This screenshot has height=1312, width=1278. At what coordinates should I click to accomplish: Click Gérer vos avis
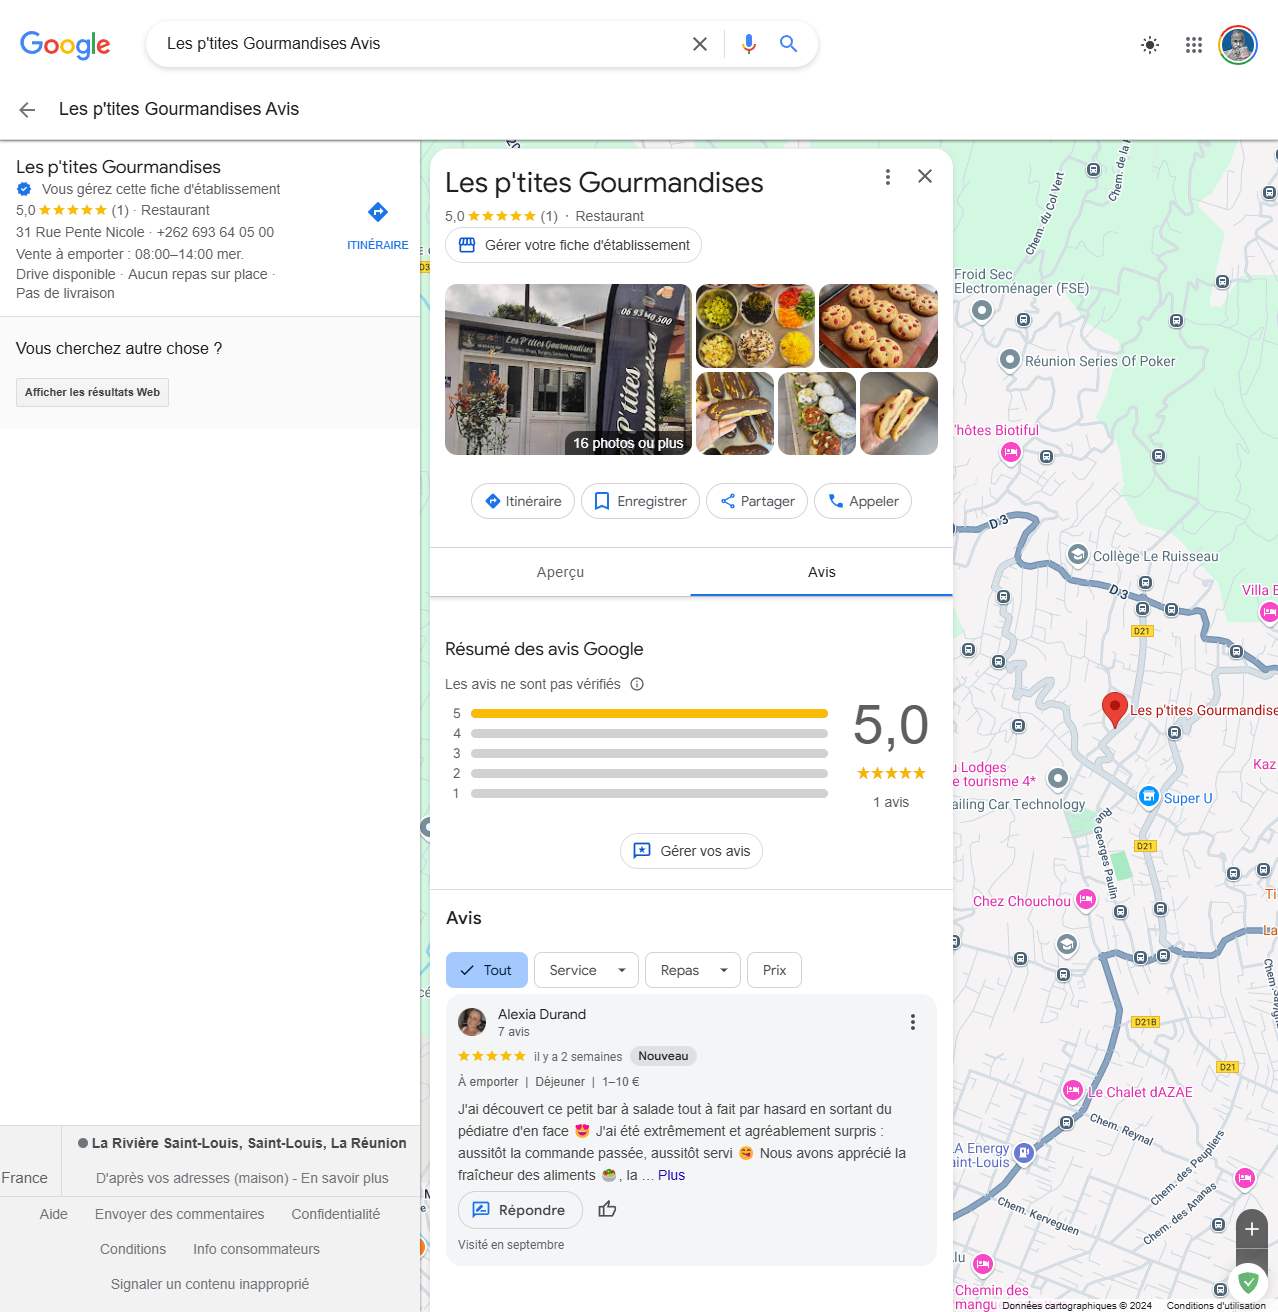tap(691, 851)
